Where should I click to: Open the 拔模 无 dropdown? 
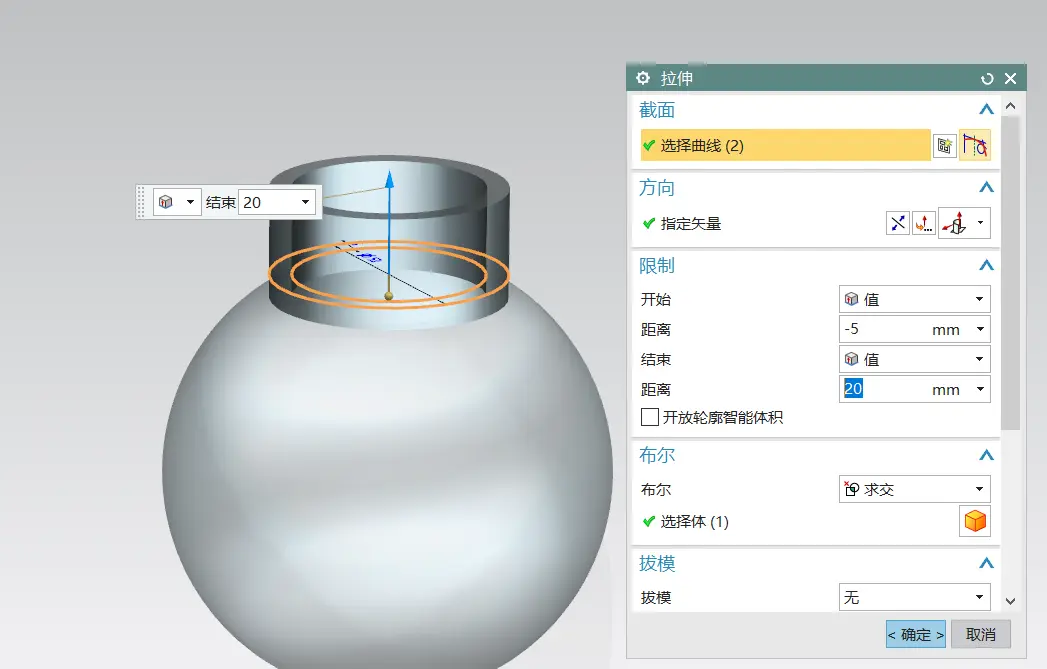tap(914, 597)
